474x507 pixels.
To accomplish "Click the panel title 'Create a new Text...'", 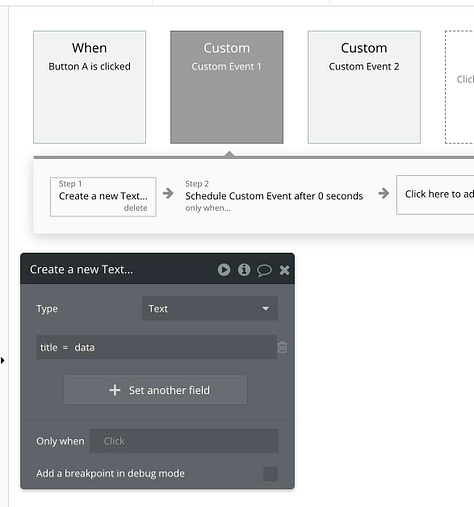I will coord(81,269).
